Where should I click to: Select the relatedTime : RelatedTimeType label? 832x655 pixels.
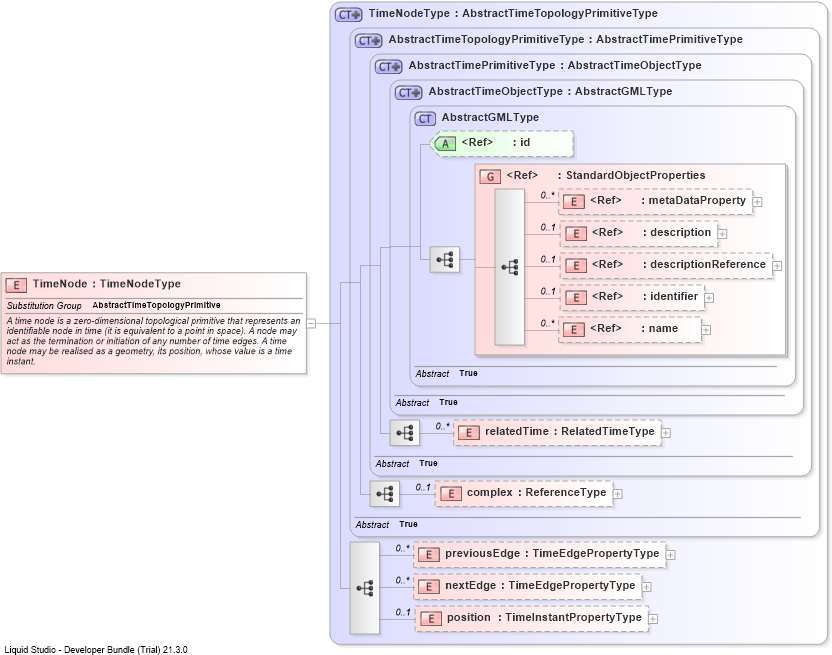tap(570, 432)
